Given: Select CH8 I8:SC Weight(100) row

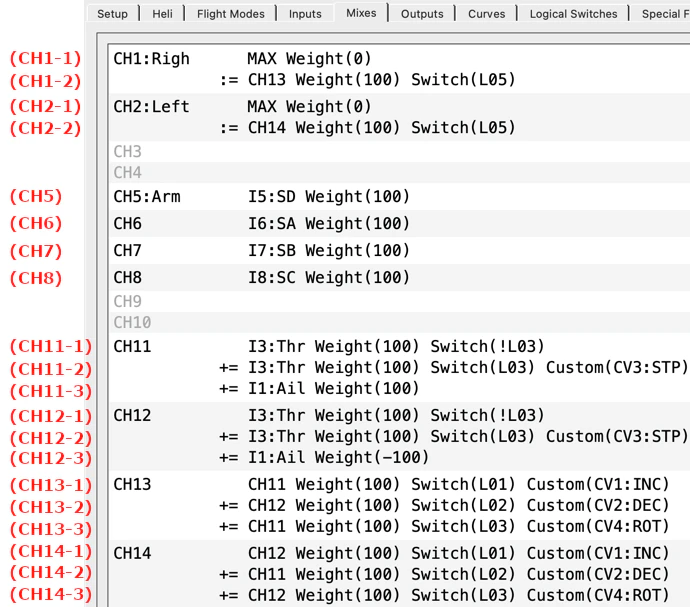Looking at the screenshot, I should point(399,278).
